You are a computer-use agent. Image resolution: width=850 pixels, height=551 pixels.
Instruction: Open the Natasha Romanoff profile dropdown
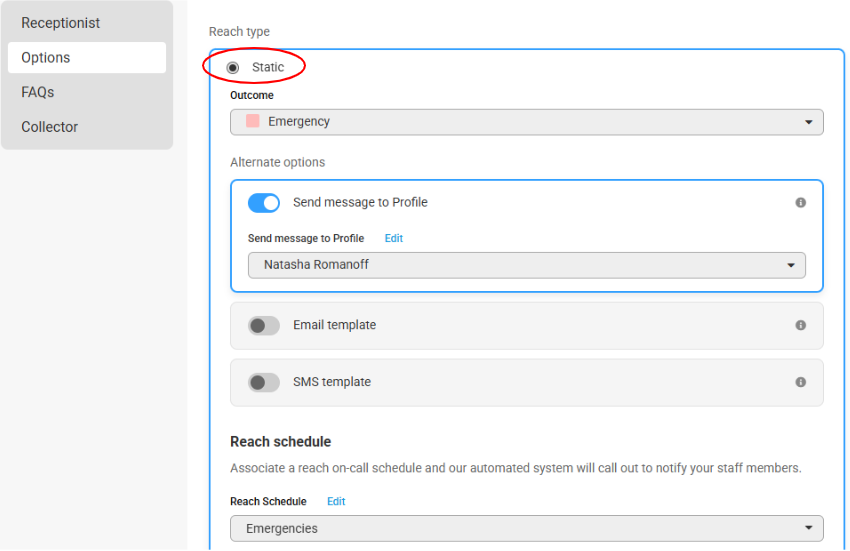[526, 265]
